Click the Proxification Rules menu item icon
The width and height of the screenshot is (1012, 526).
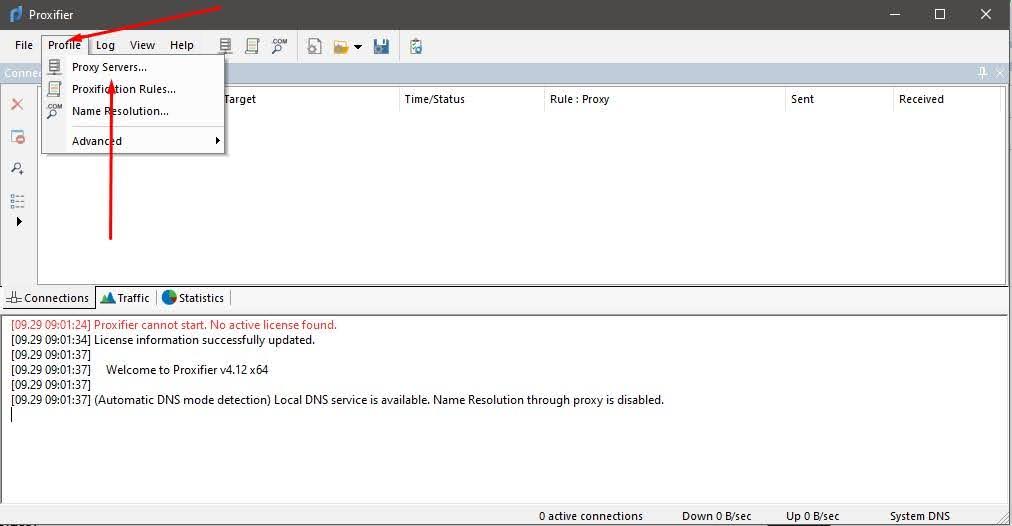[54, 88]
